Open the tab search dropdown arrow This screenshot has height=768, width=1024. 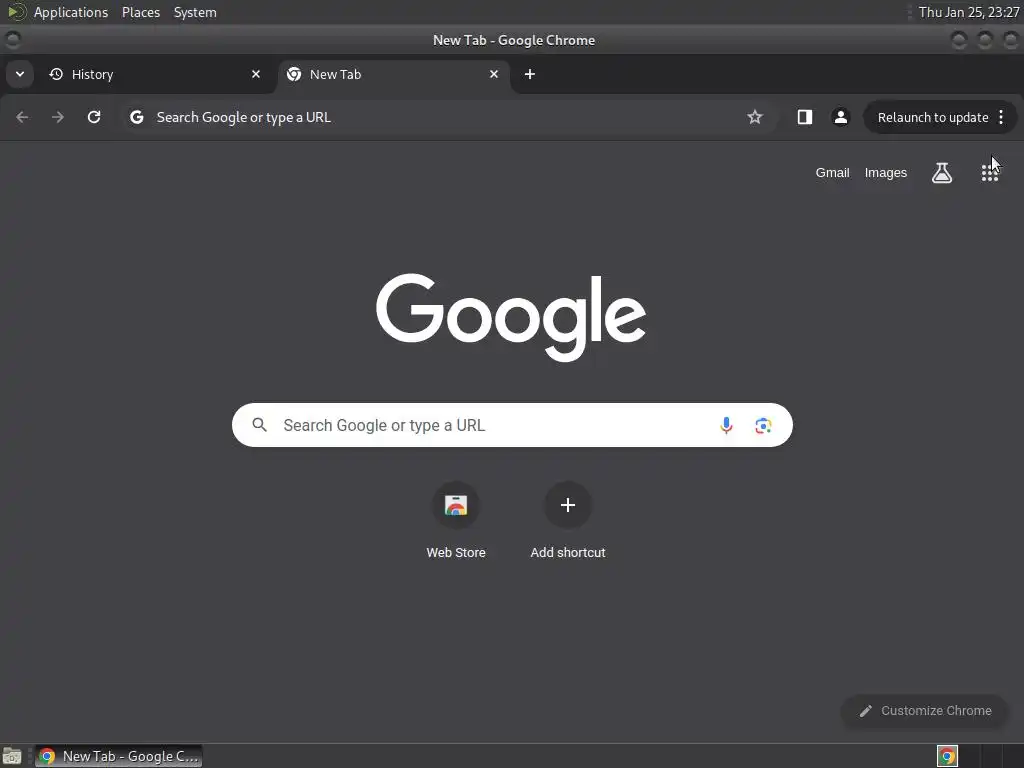coord(20,74)
